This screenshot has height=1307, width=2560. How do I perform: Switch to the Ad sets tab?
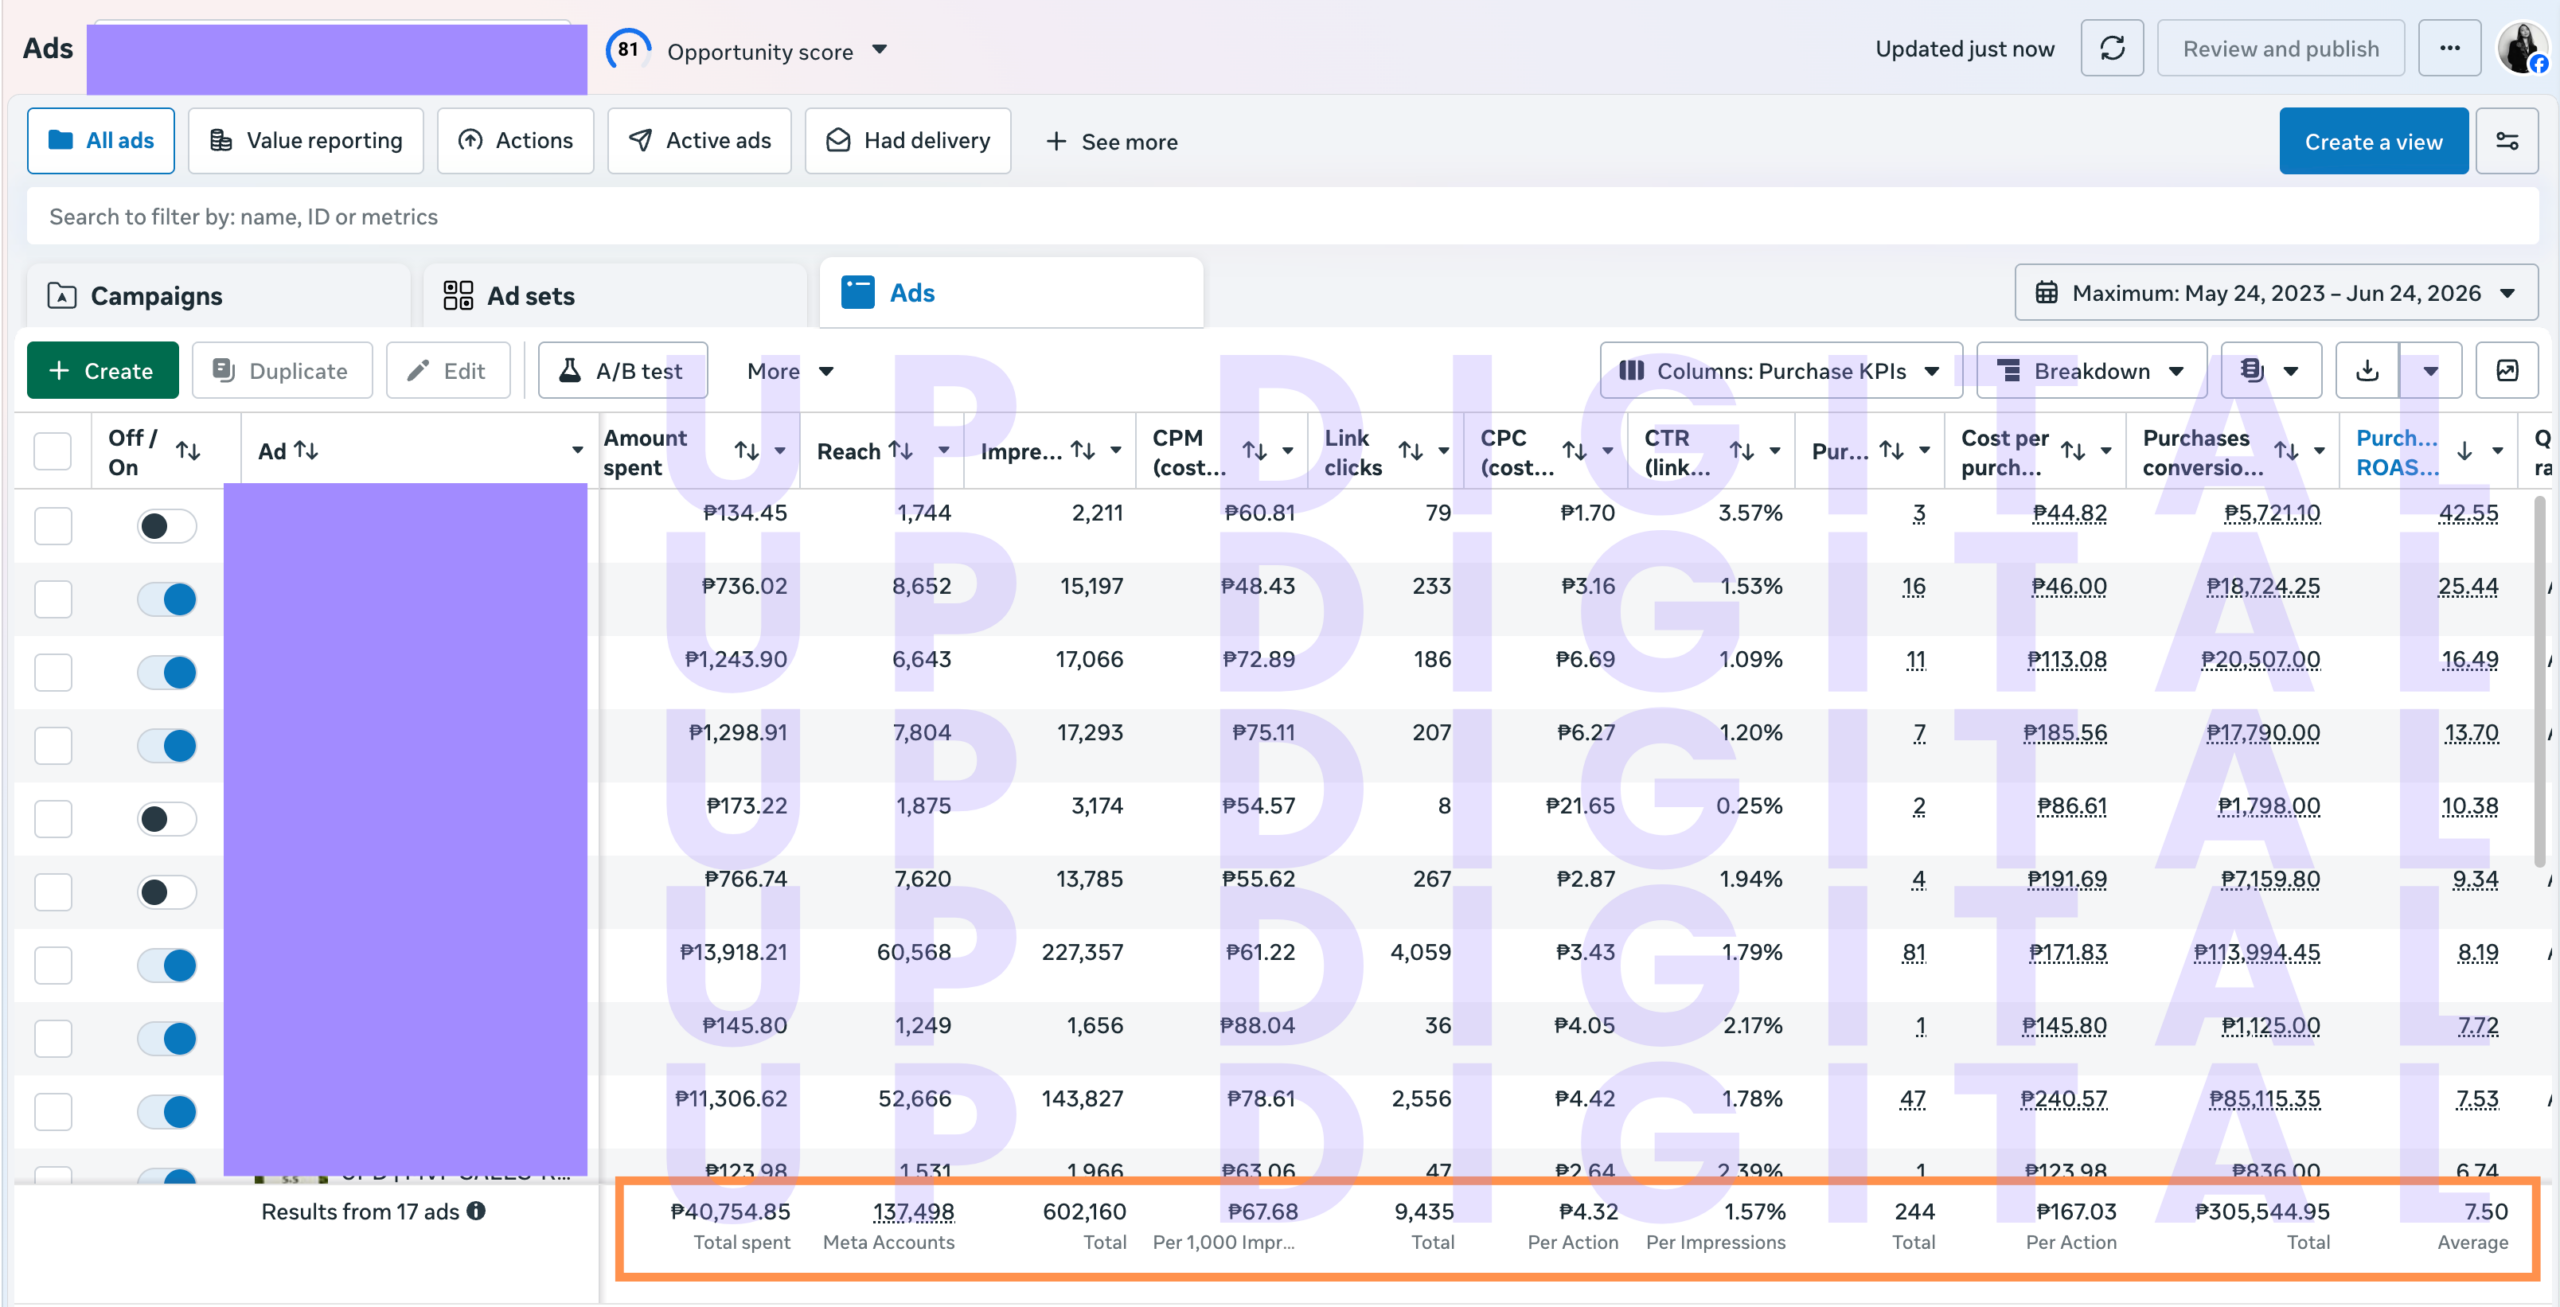click(x=614, y=296)
